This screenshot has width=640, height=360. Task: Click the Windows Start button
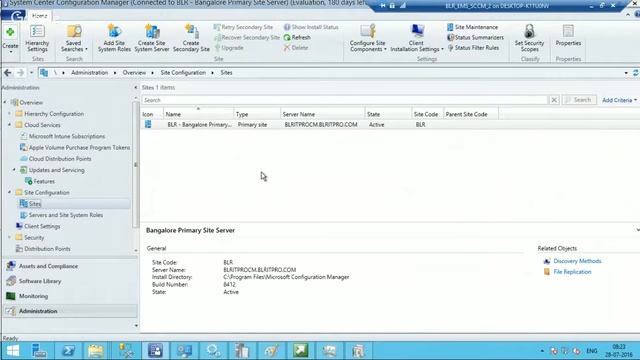point(13,351)
